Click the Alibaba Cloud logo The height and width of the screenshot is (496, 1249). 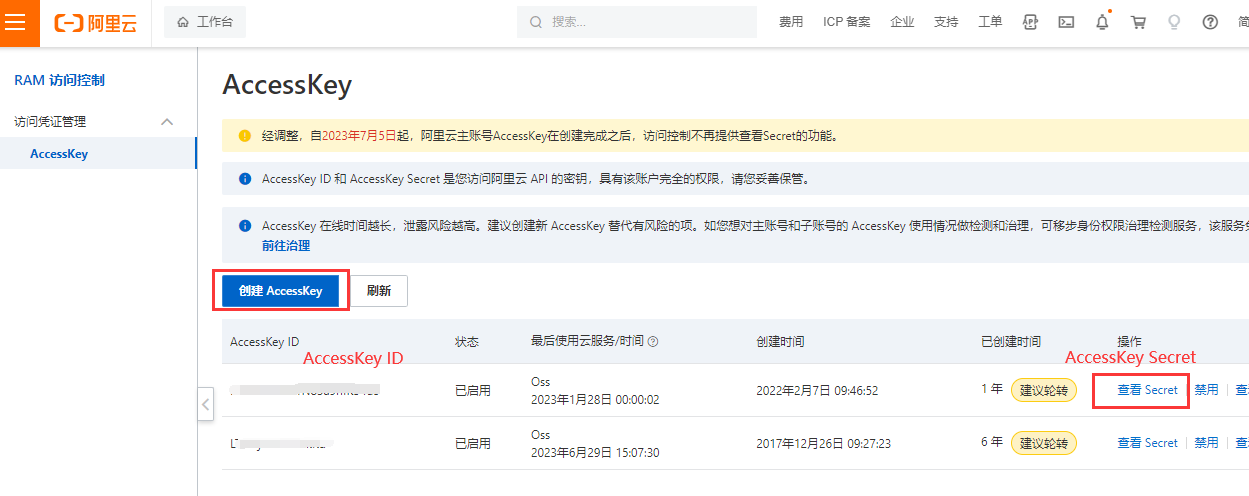click(x=96, y=23)
